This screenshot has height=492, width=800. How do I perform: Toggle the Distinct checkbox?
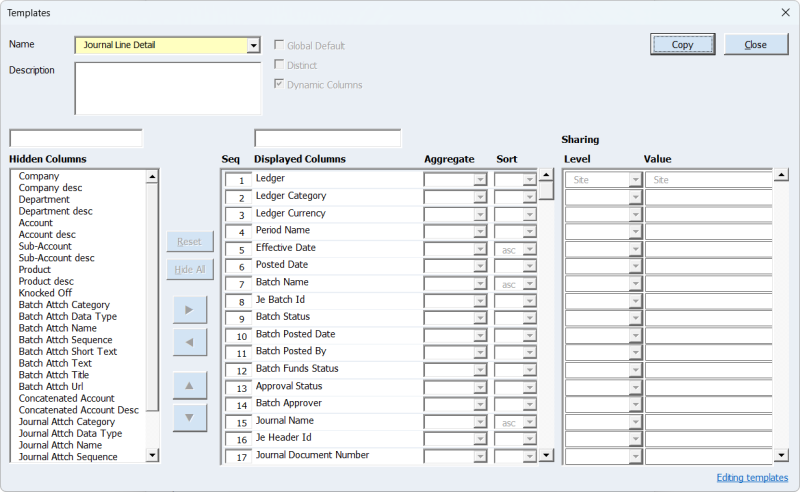point(279,64)
